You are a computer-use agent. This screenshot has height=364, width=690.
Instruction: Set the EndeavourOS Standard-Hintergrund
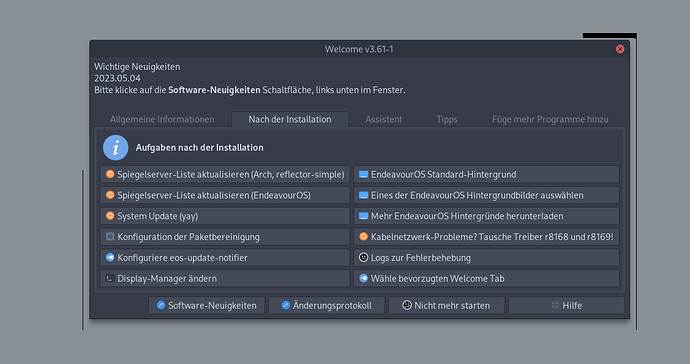(486, 174)
